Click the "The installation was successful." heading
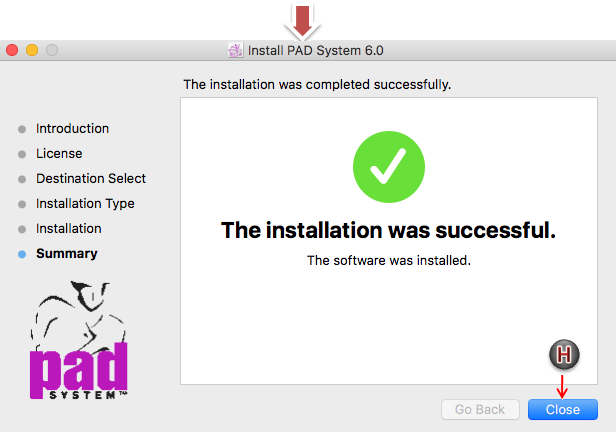616x432 pixels. click(x=388, y=231)
